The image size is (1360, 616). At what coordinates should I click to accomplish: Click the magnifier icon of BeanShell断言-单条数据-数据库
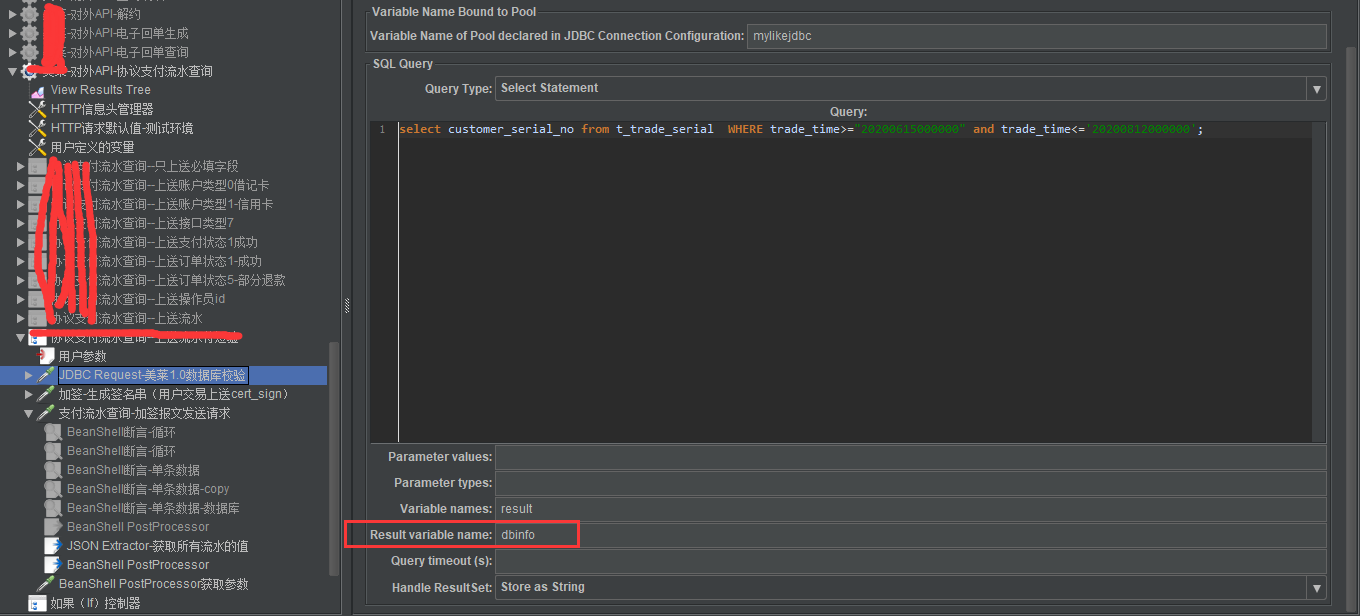pos(53,508)
